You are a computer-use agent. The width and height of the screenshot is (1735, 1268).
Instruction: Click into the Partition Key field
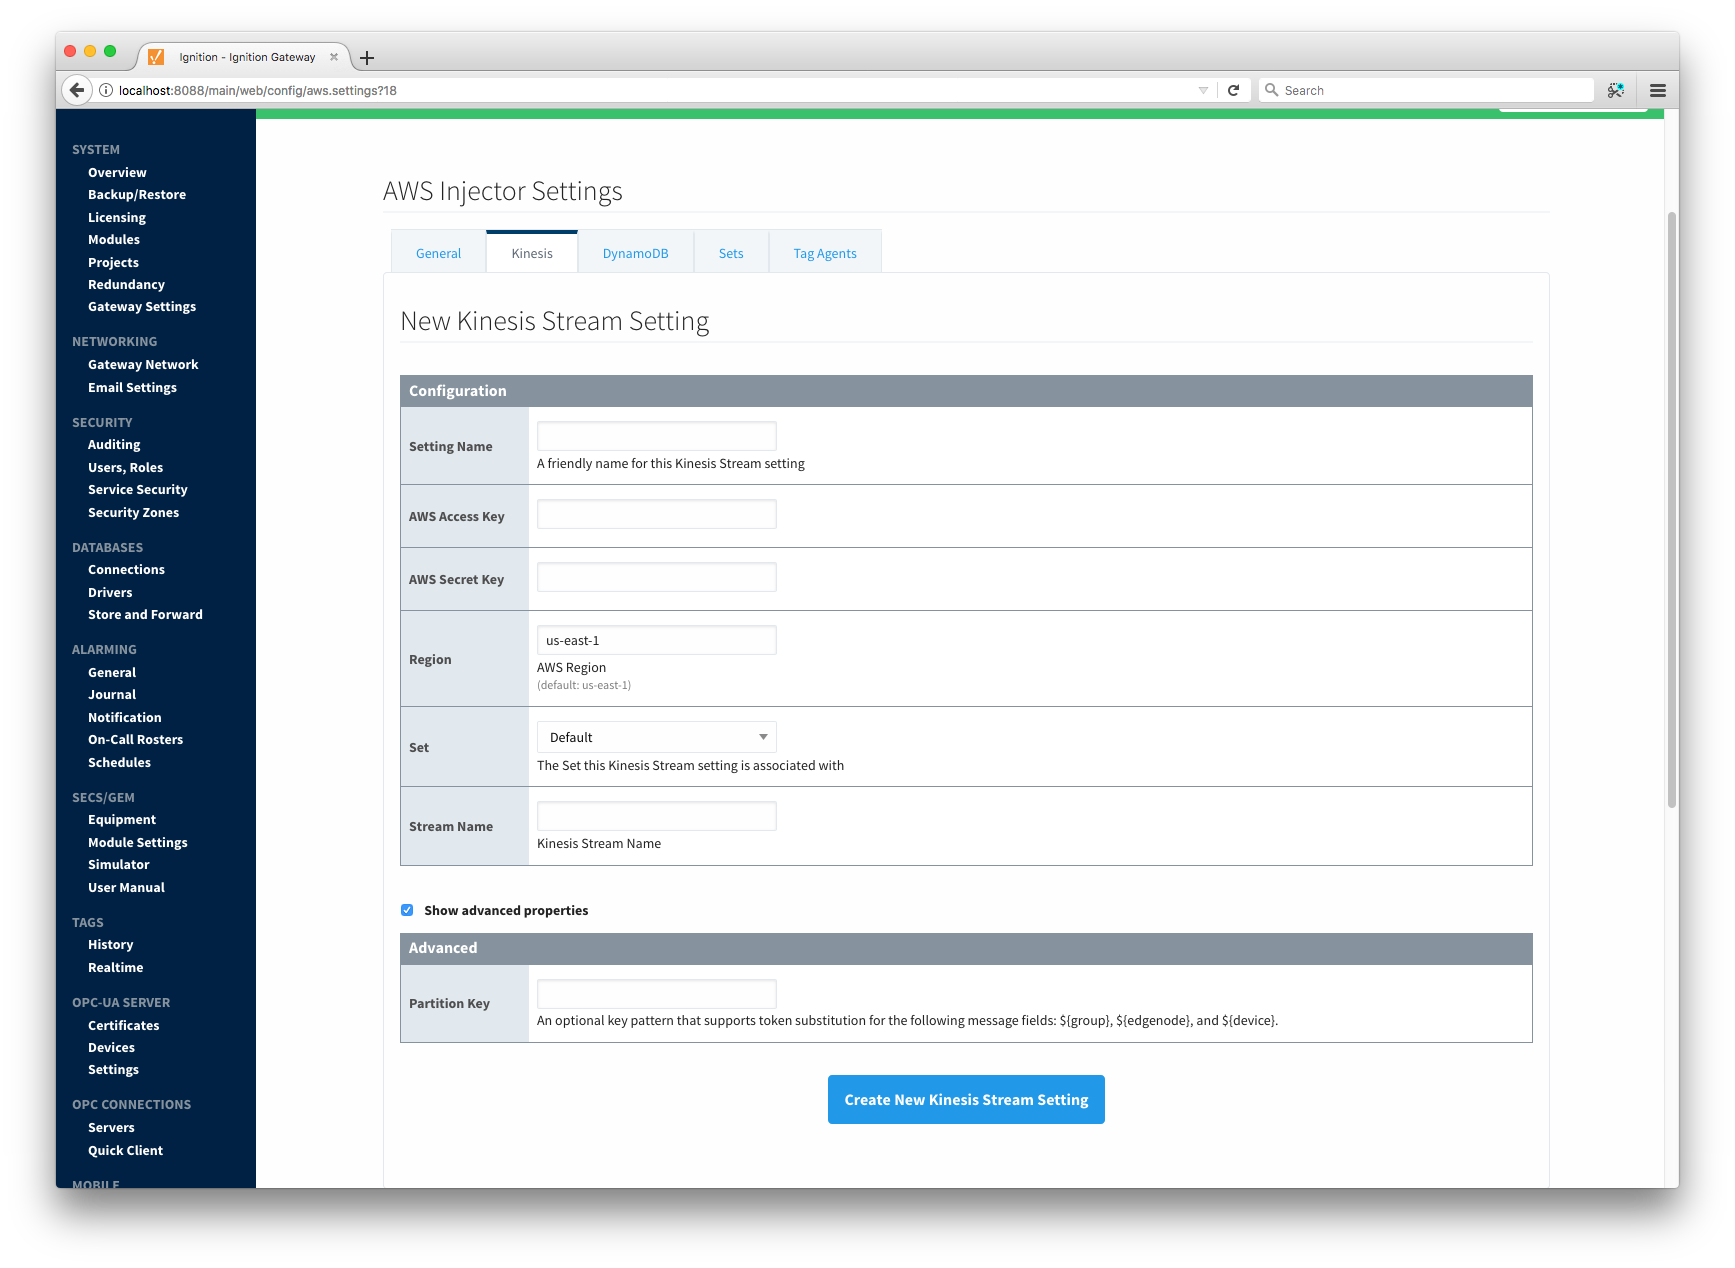click(x=656, y=994)
